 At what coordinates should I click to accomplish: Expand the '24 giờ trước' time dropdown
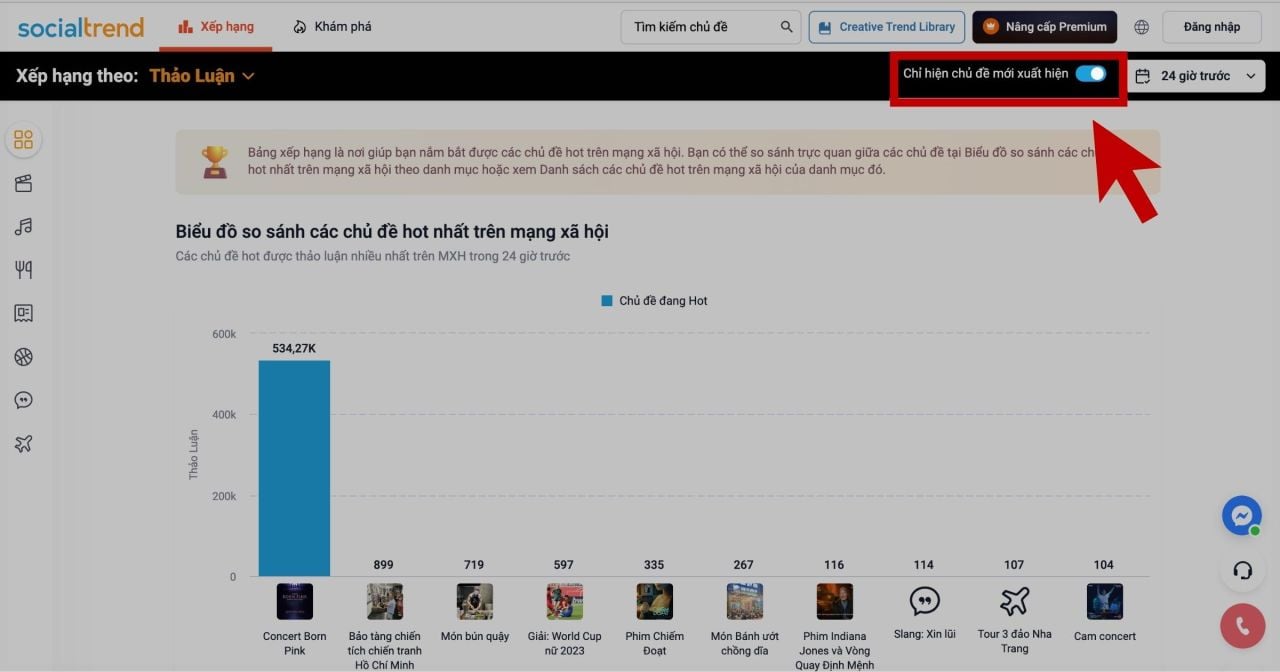(x=1196, y=76)
